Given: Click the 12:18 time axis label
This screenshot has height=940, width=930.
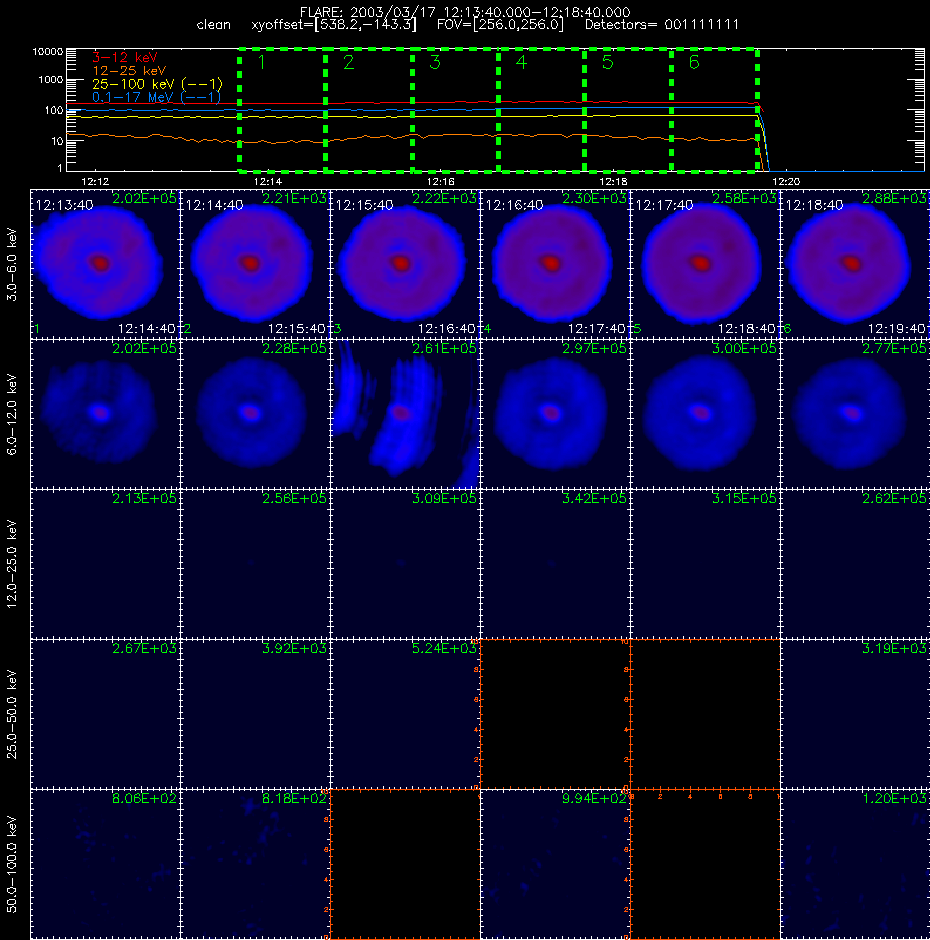Looking at the screenshot, I should click(613, 181).
